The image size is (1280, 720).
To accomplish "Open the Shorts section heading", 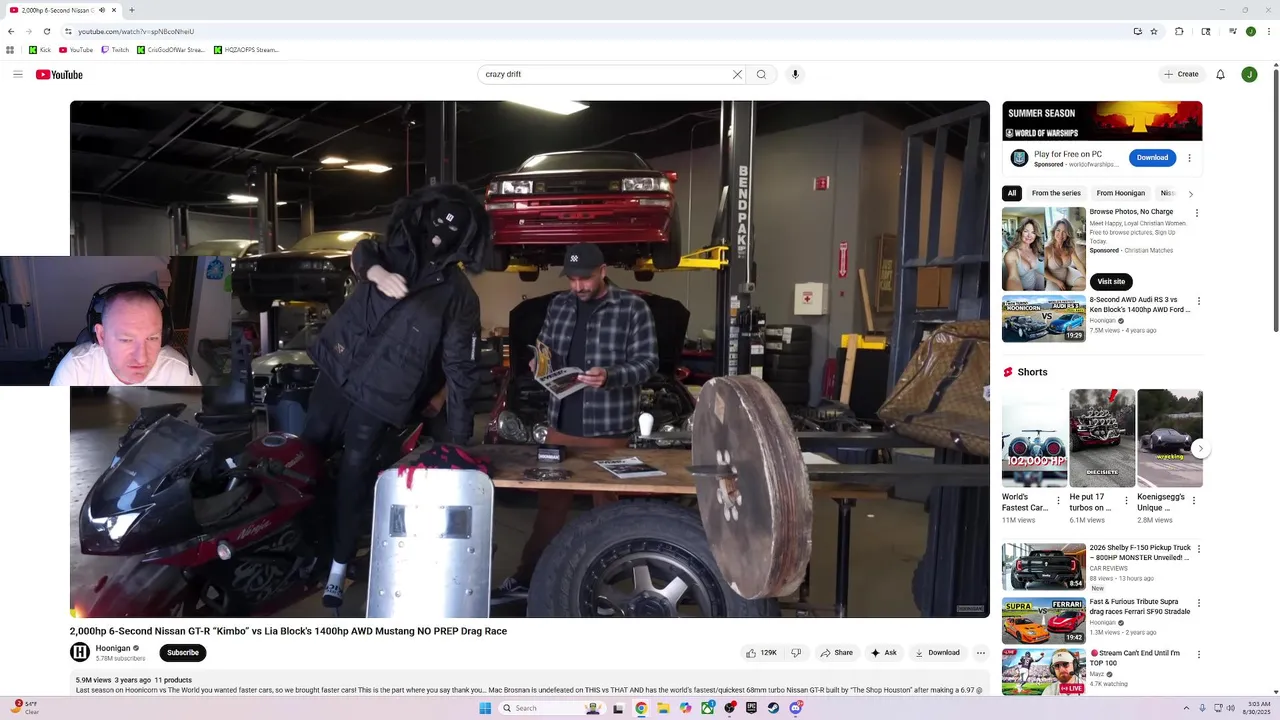I will point(1032,372).
